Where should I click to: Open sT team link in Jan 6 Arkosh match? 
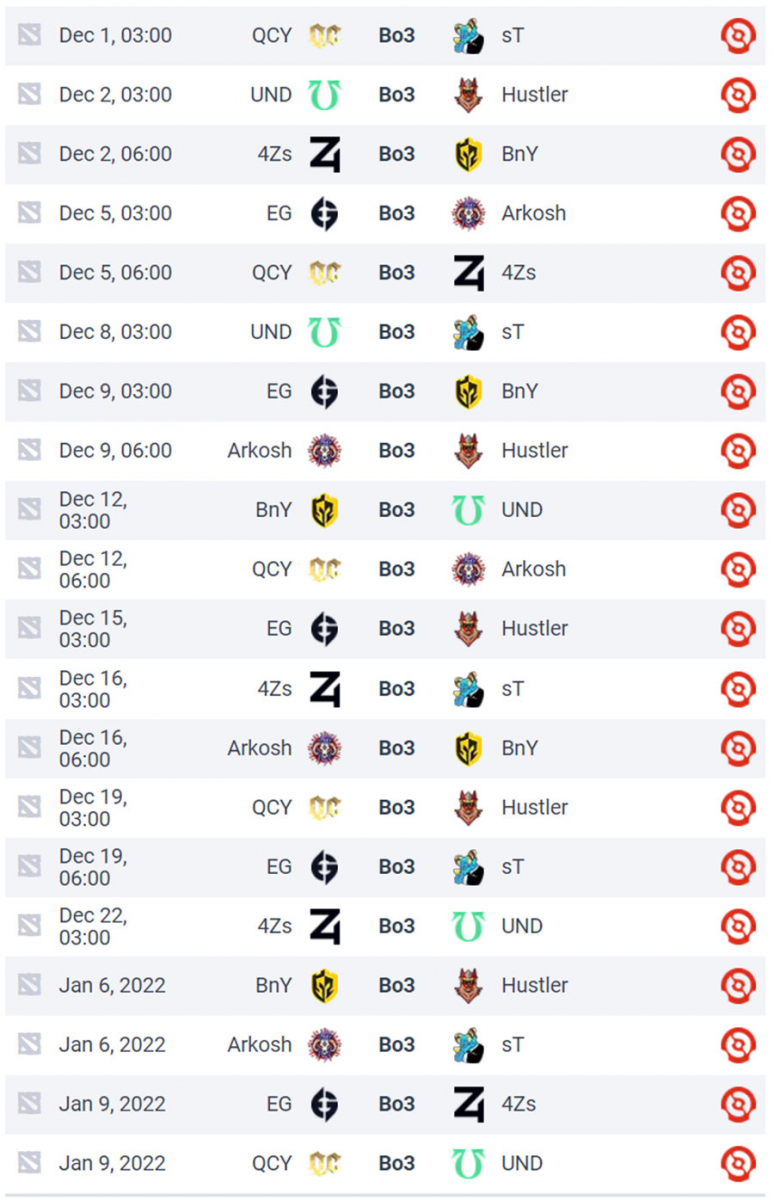pyautogui.click(x=513, y=1045)
